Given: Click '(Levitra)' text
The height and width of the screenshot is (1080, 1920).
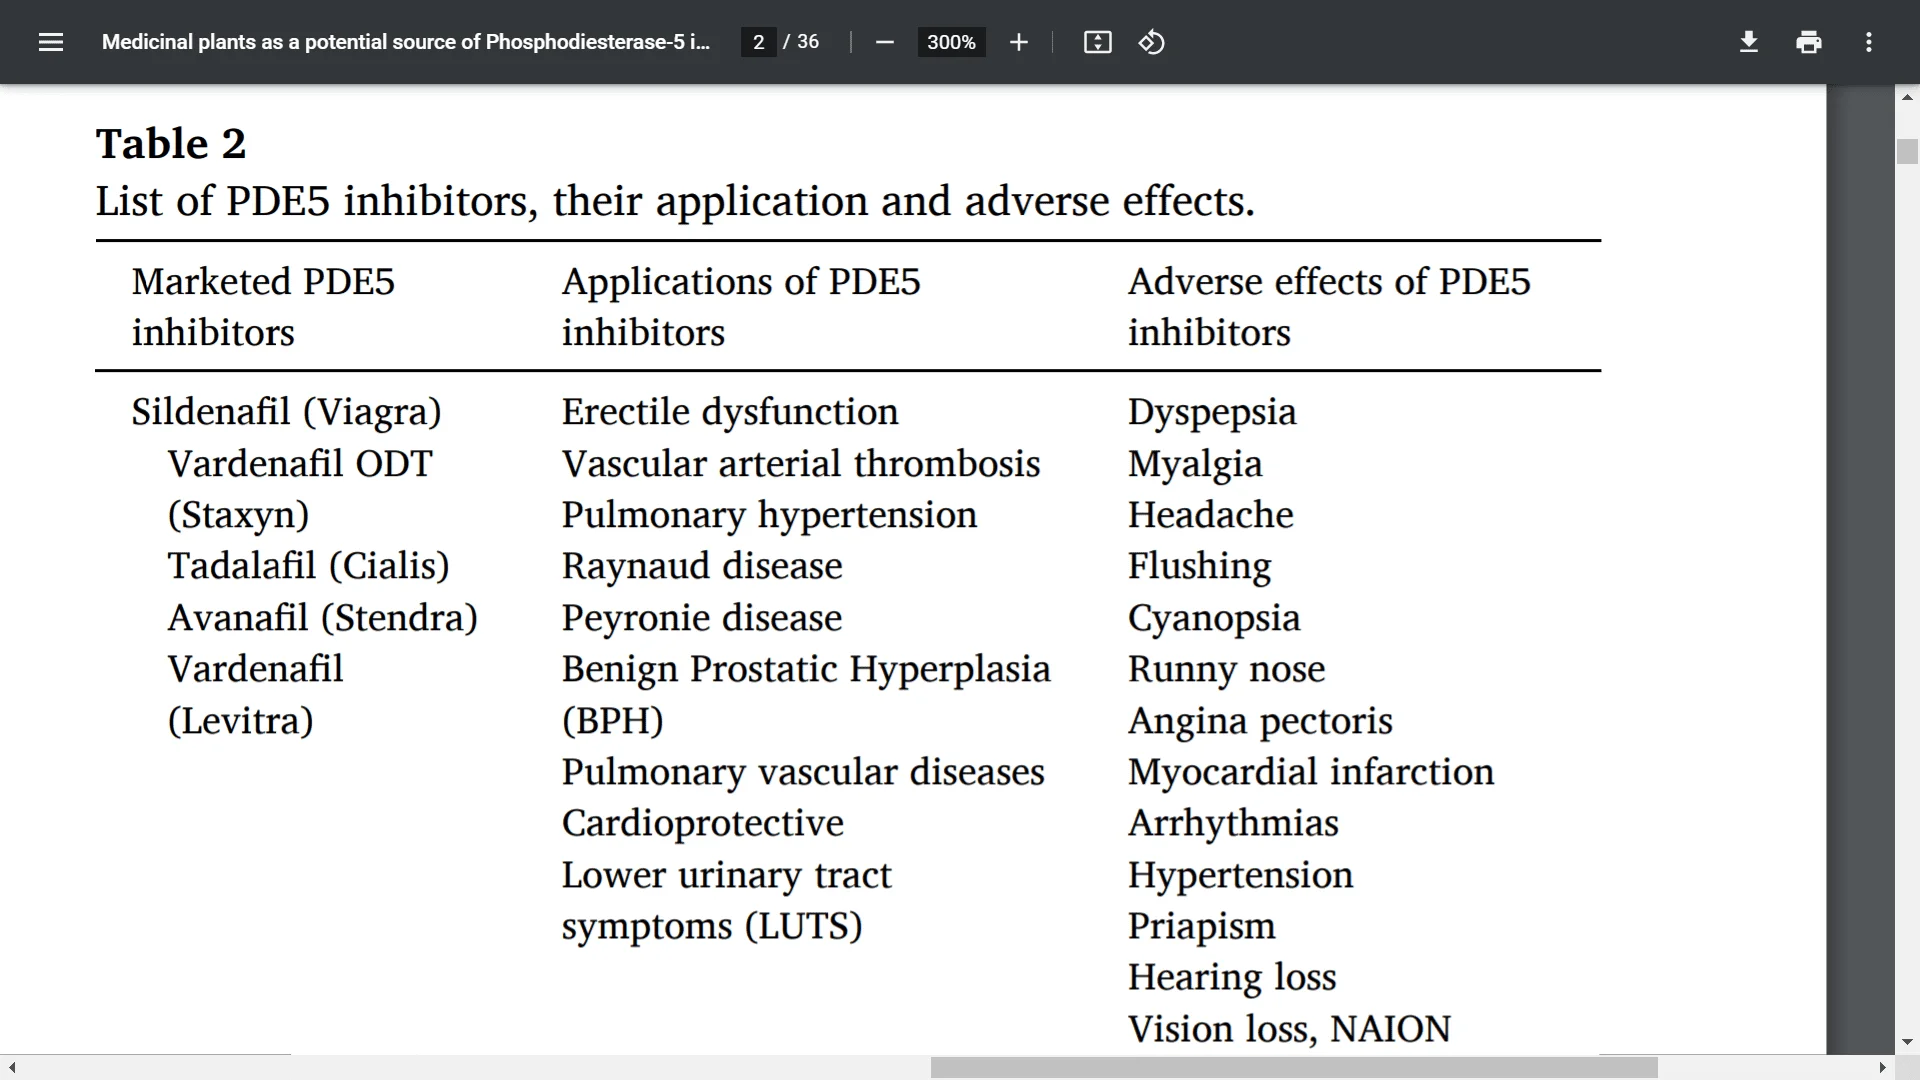Looking at the screenshot, I should click(x=240, y=721).
